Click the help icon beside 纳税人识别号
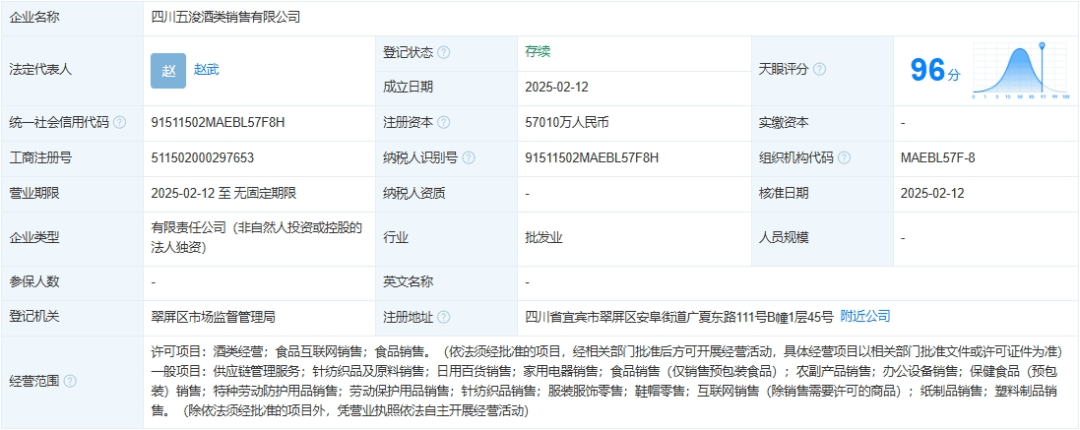 coord(468,158)
